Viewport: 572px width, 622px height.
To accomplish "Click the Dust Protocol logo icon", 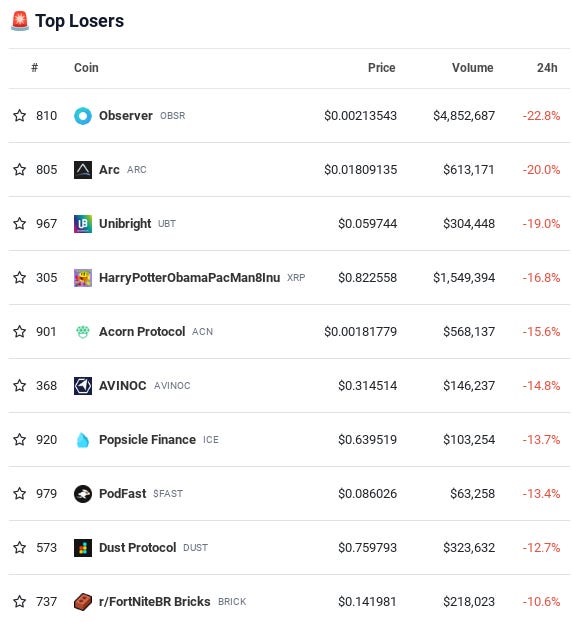I will pos(83,547).
